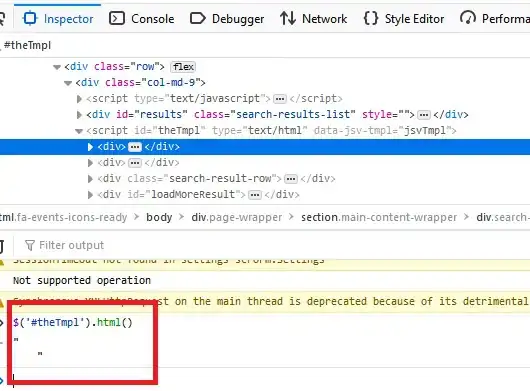Image resolution: width=530 pixels, height=391 pixels.
Task: Toggle the flex badge on row div
Action: pos(184,67)
